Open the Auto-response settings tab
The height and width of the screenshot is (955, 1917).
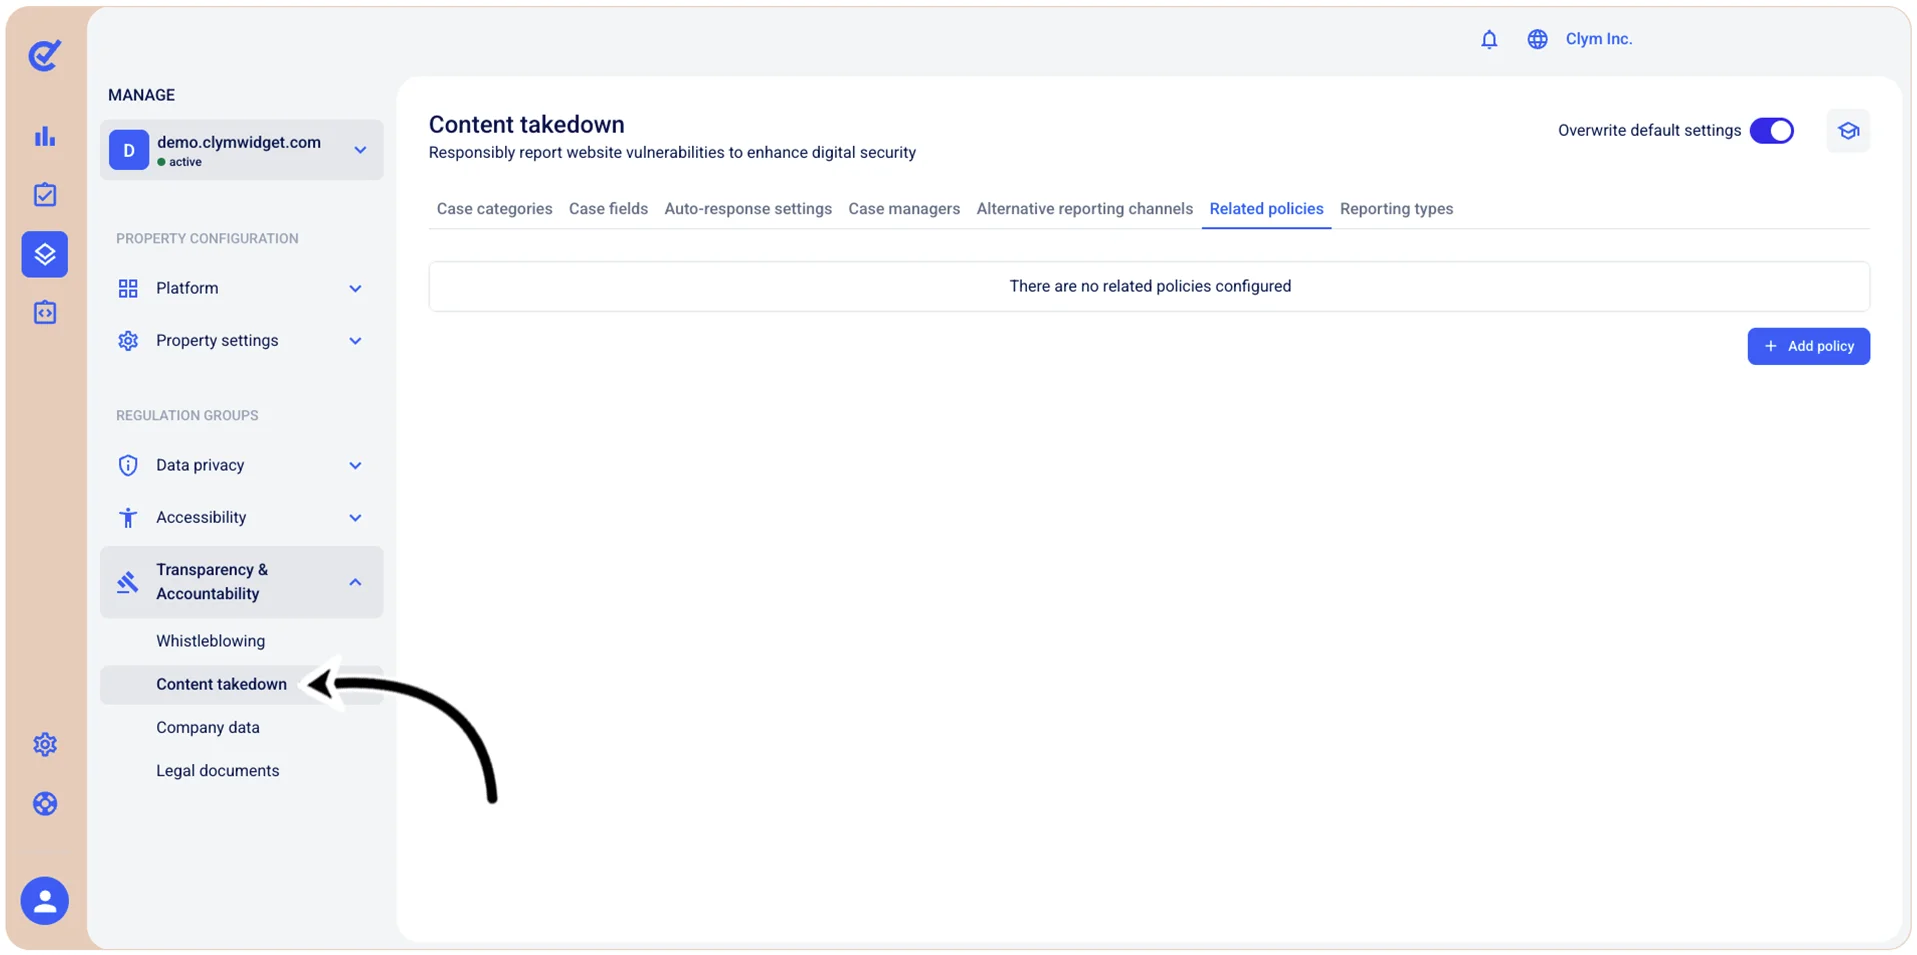(x=748, y=209)
